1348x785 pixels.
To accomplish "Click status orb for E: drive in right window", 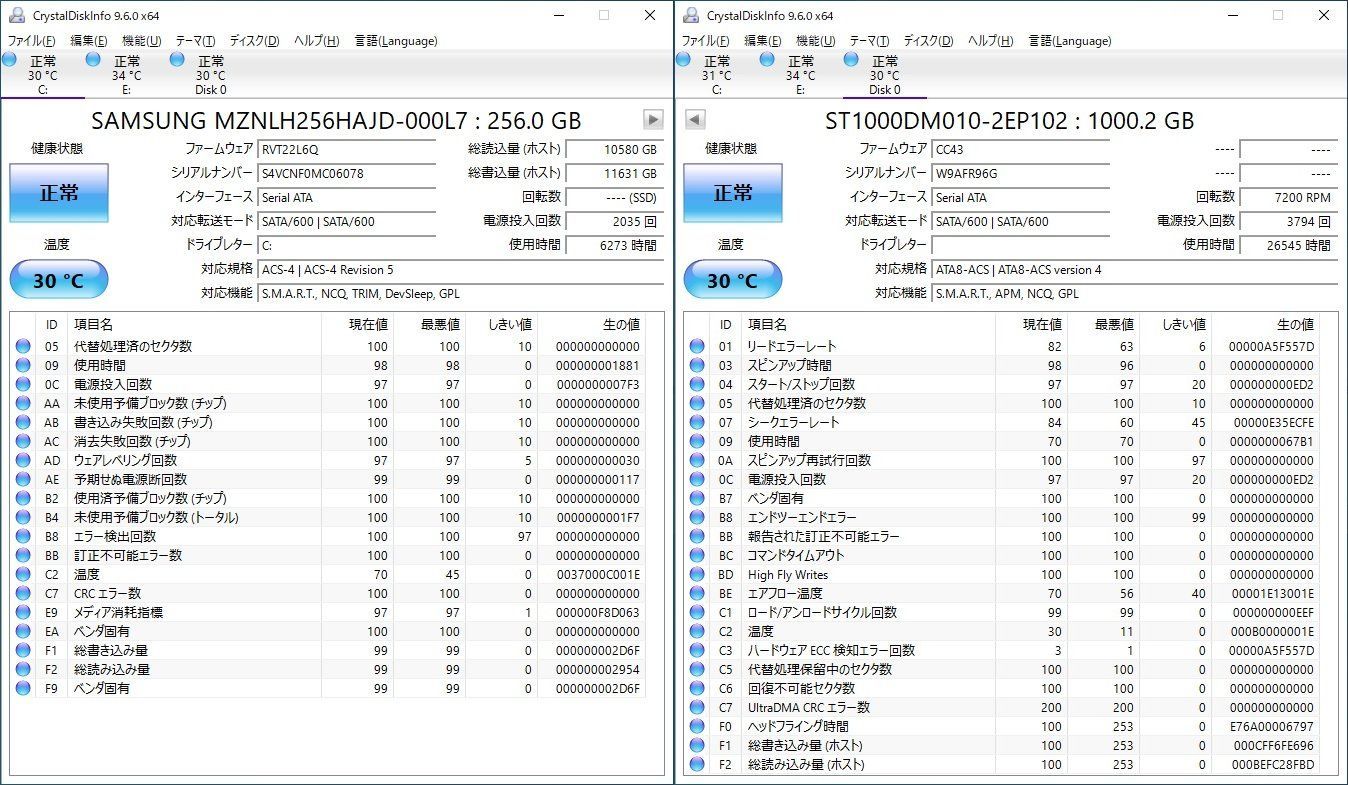I will [x=768, y=60].
